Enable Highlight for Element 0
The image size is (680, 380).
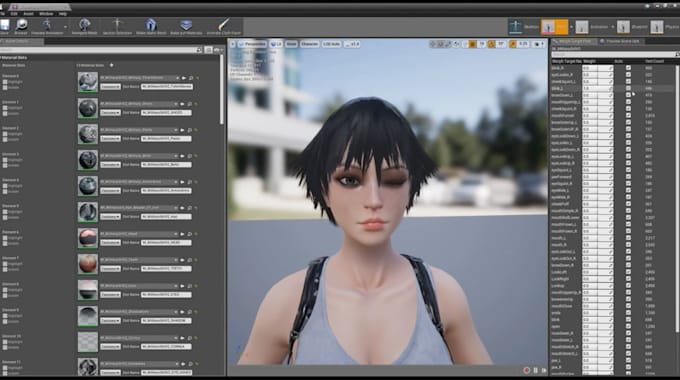5,82
